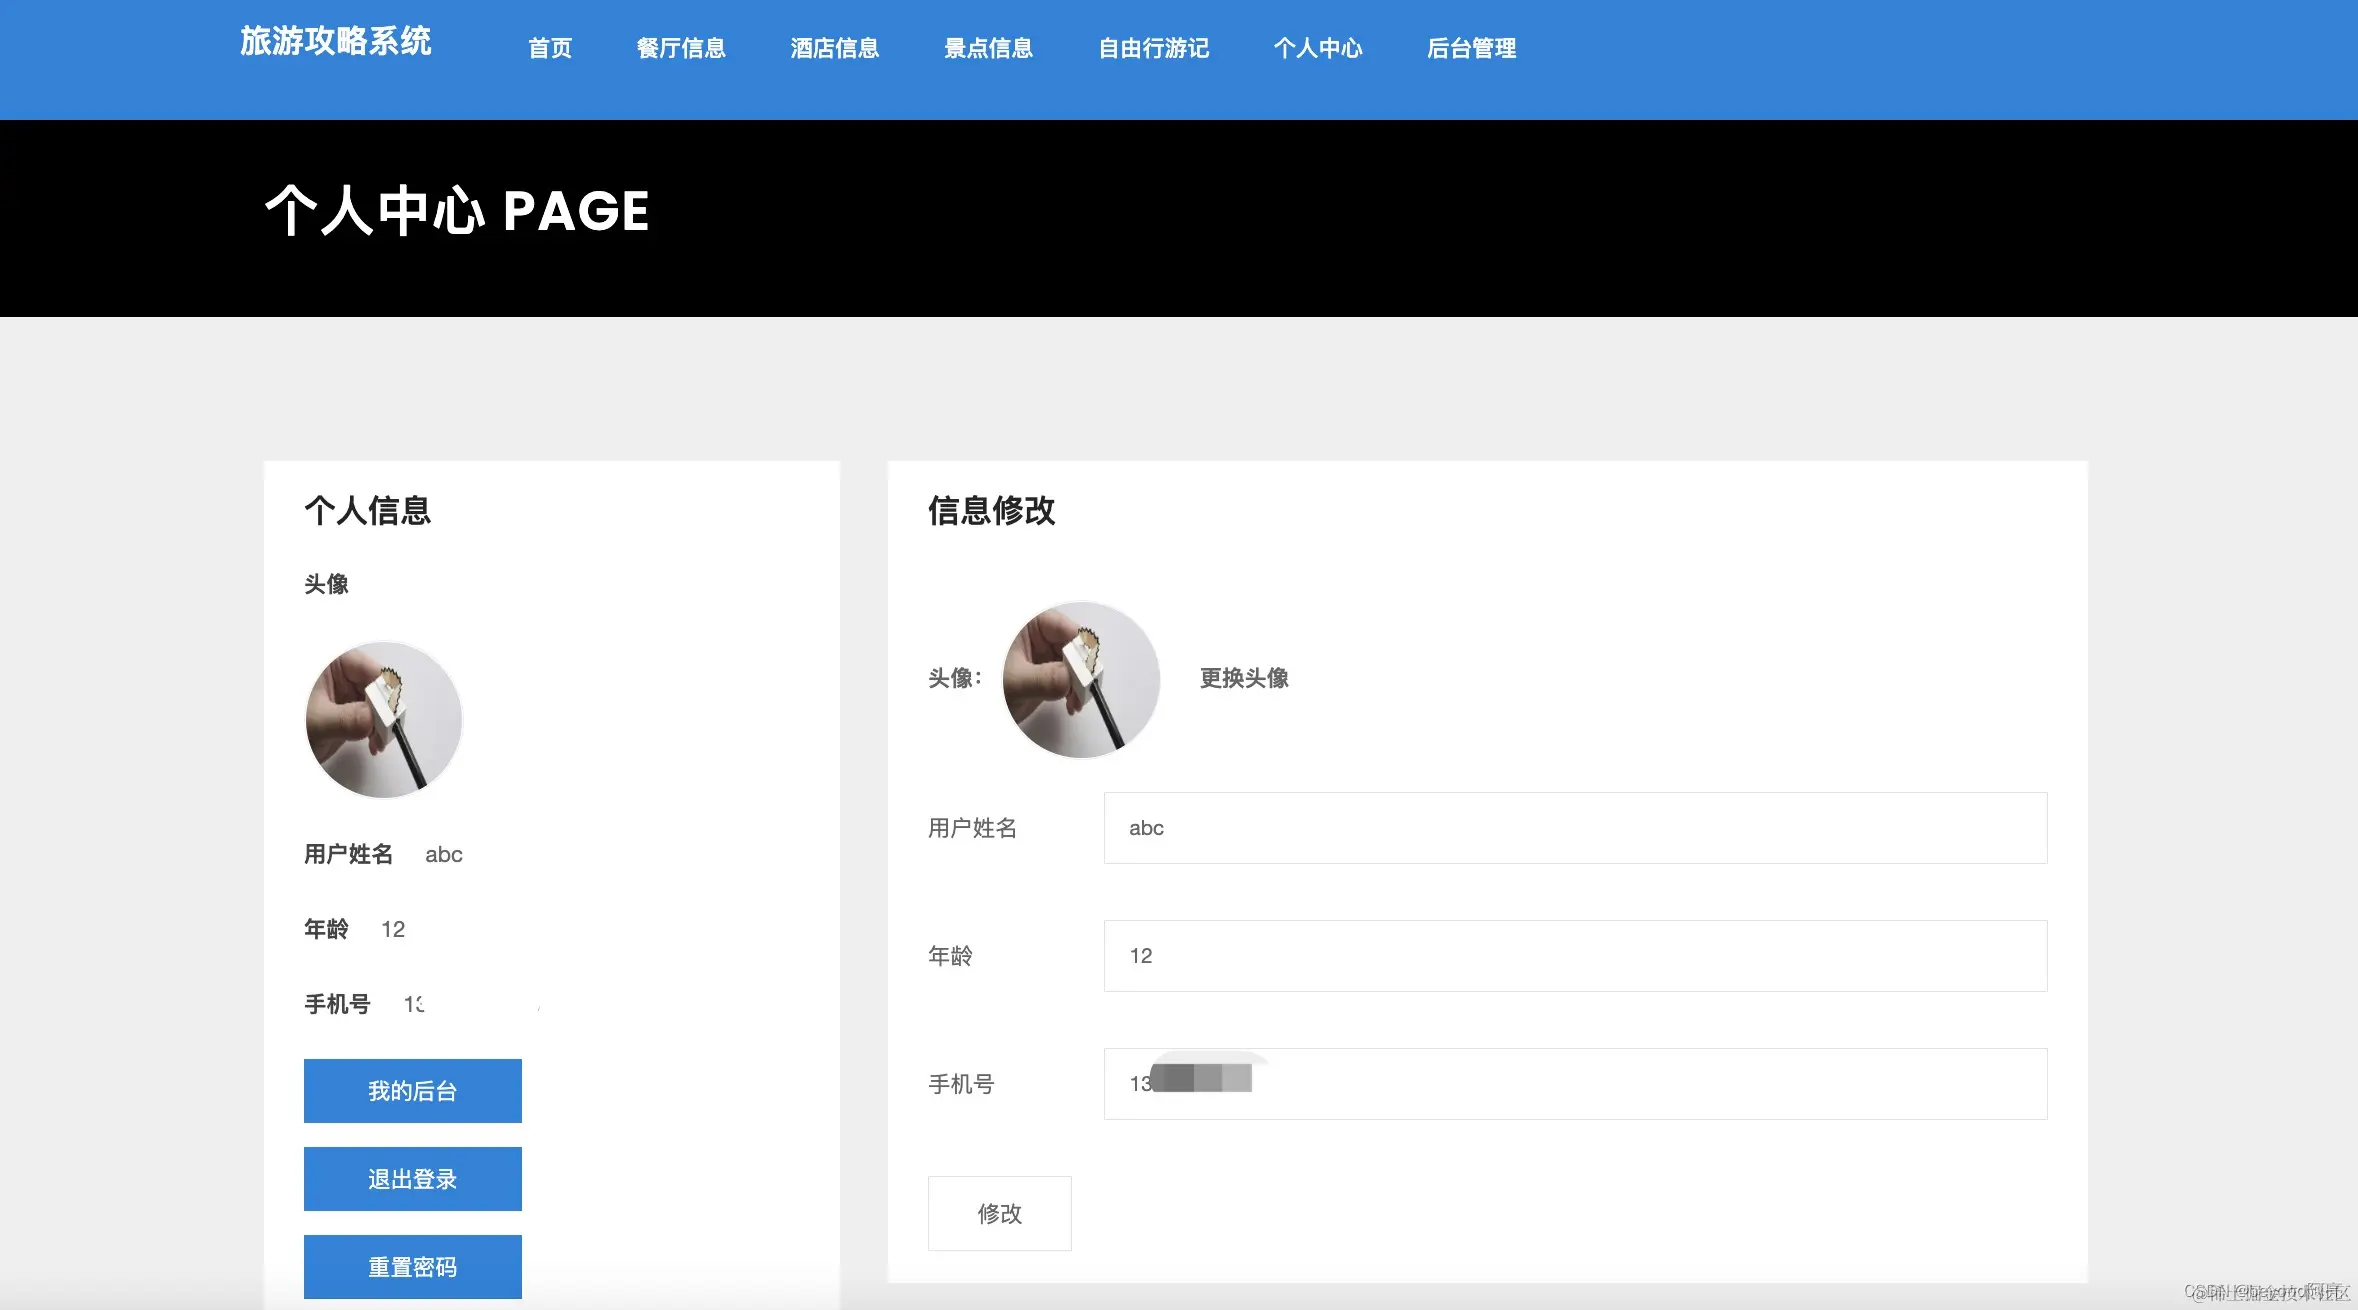Image resolution: width=2358 pixels, height=1310 pixels.
Task: Open the 餐厅信息 page from the navbar
Action: coord(682,48)
